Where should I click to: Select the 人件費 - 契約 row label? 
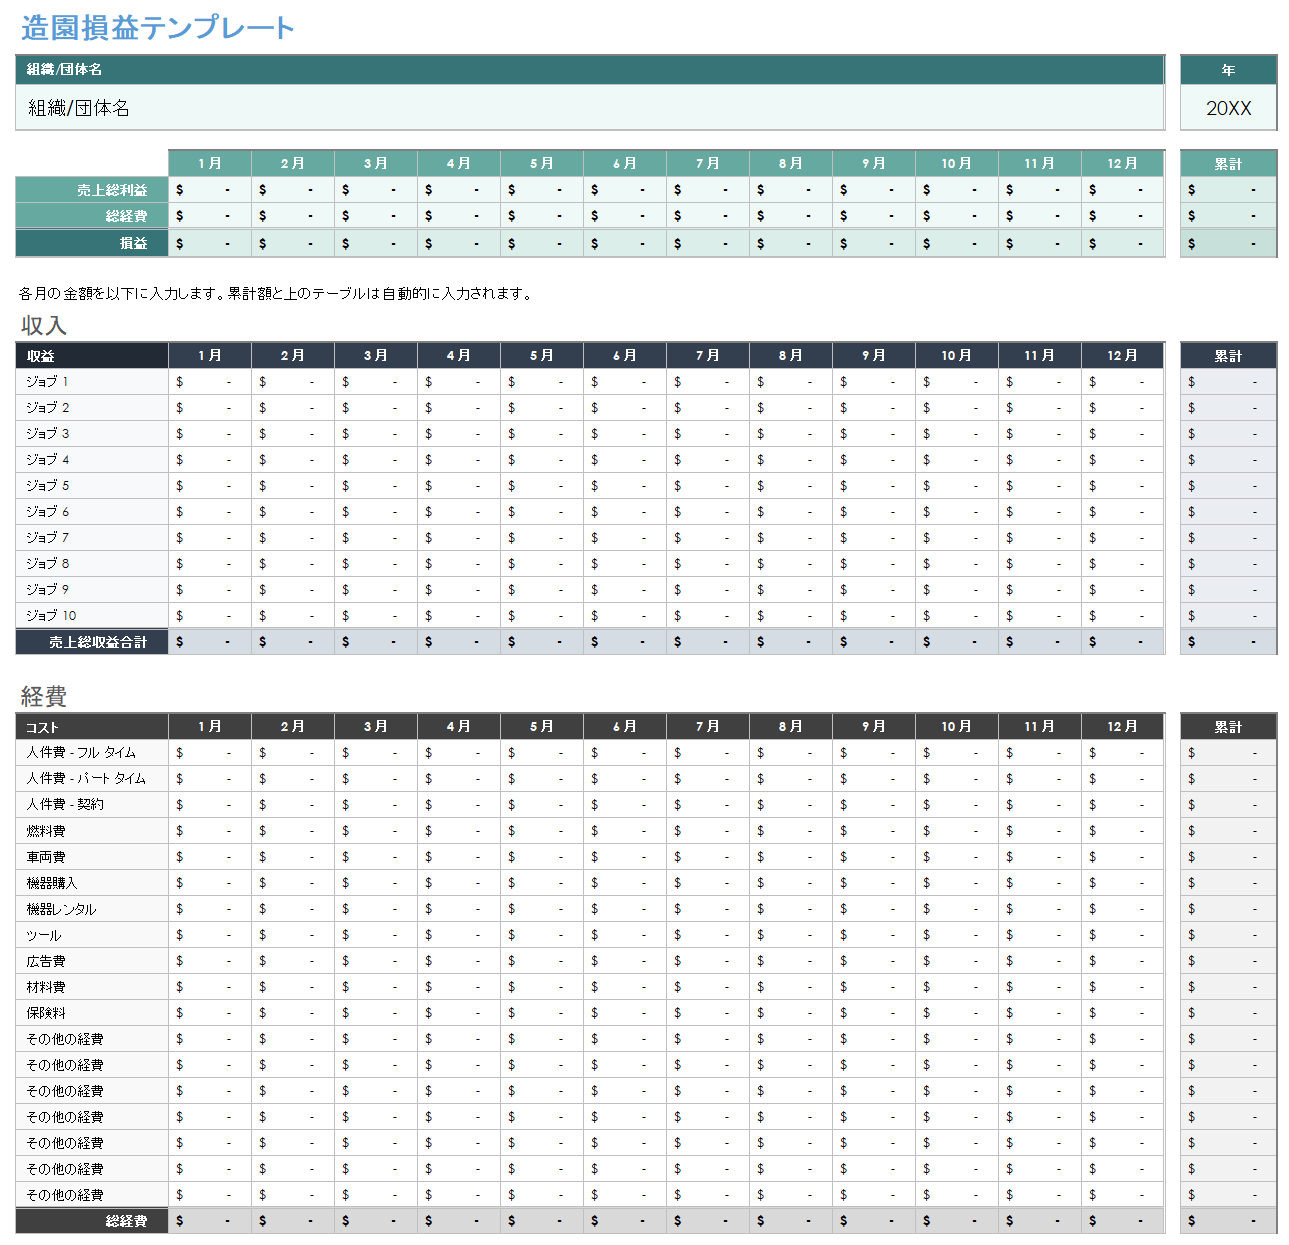point(92,805)
